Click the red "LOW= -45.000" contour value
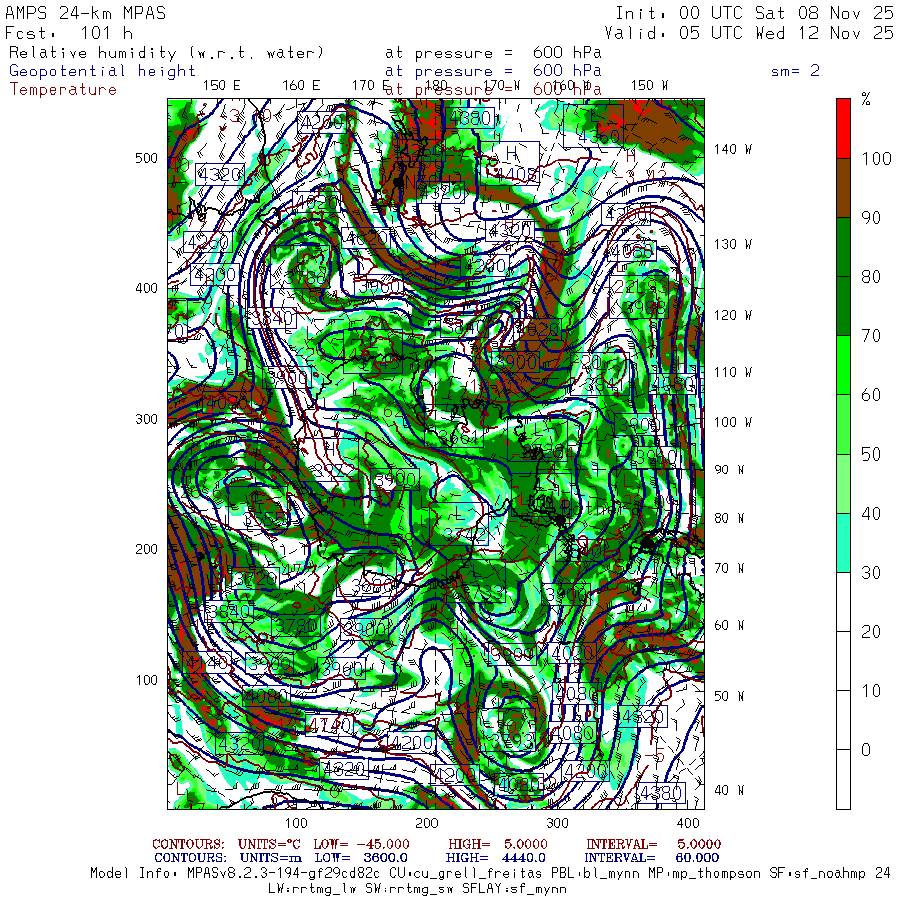 tap(361, 844)
